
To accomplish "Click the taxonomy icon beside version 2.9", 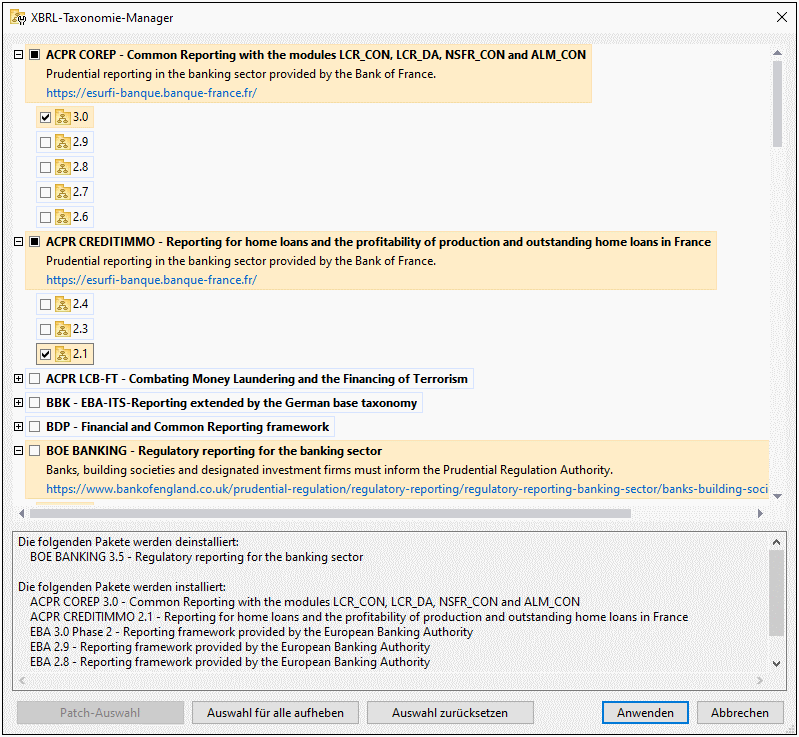I will [x=63, y=142].
